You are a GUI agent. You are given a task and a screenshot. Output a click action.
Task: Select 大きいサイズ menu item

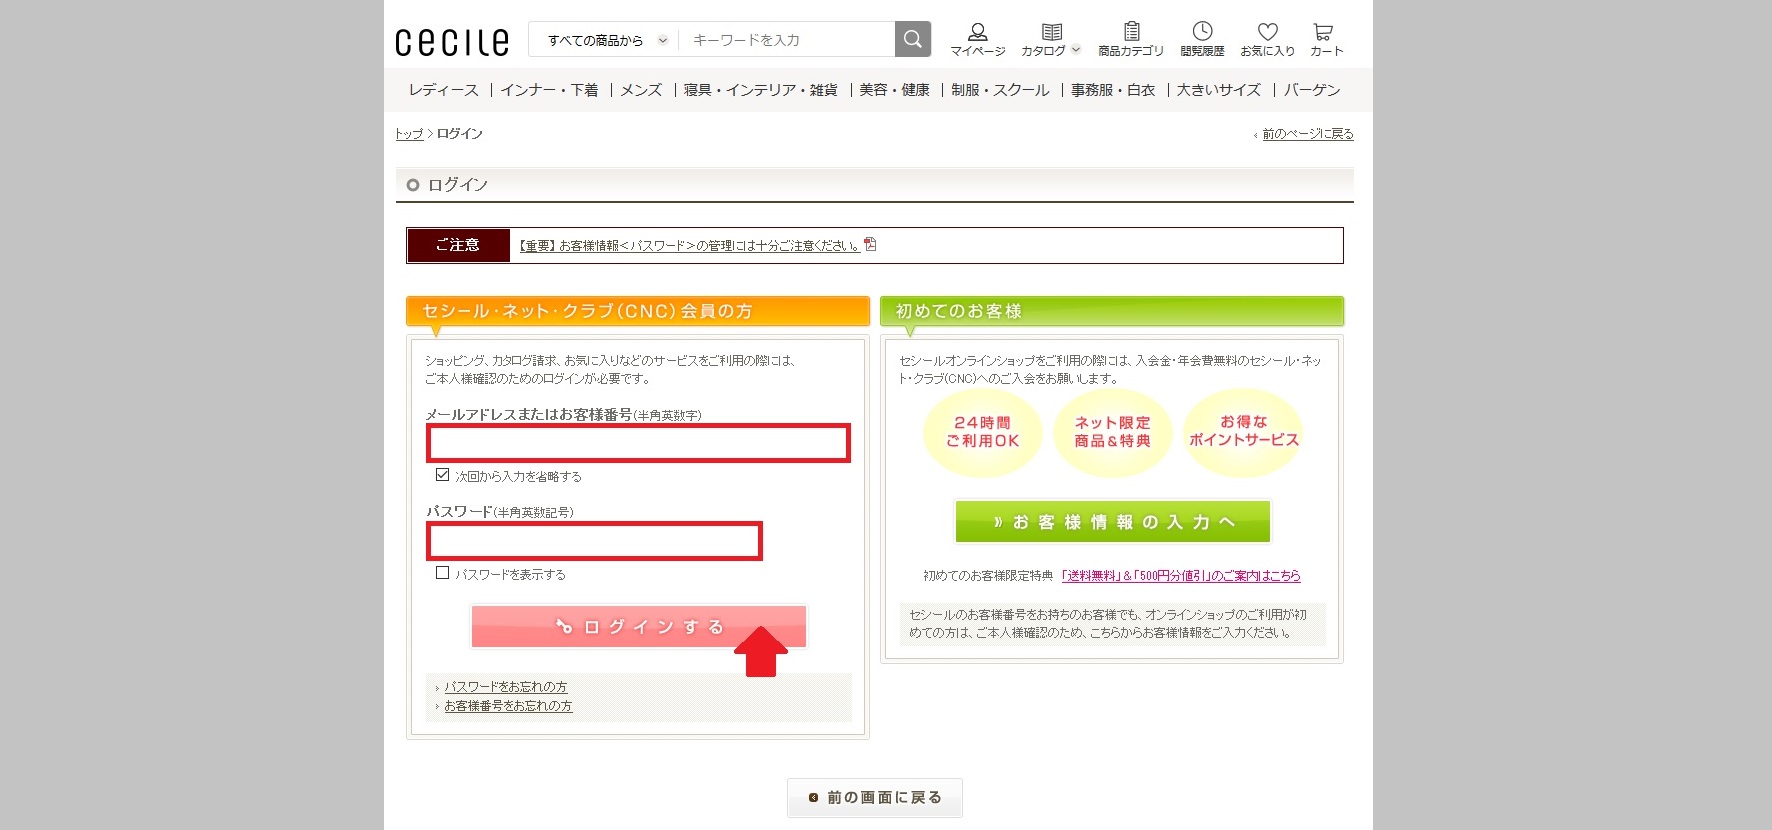[x=1218, y=90]
